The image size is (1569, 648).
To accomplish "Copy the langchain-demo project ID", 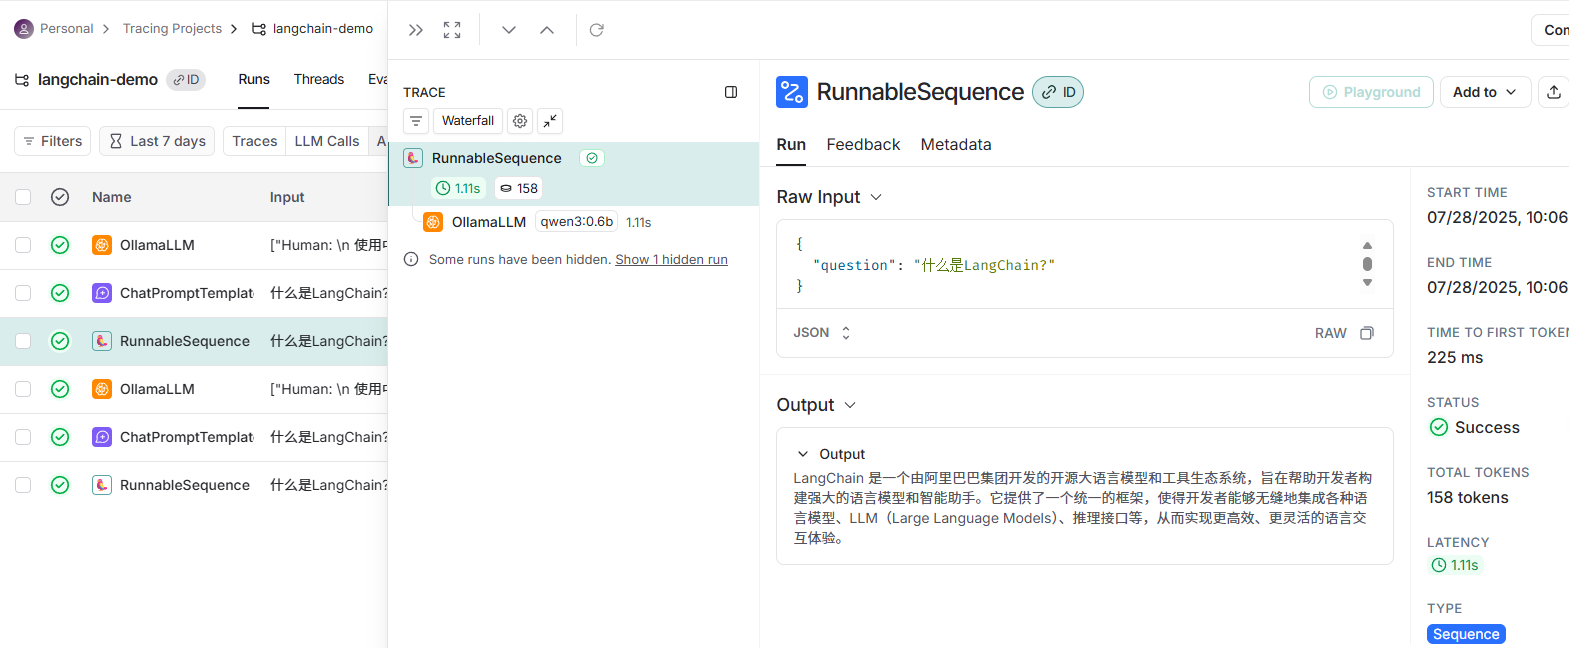I will tap(186, 80).
